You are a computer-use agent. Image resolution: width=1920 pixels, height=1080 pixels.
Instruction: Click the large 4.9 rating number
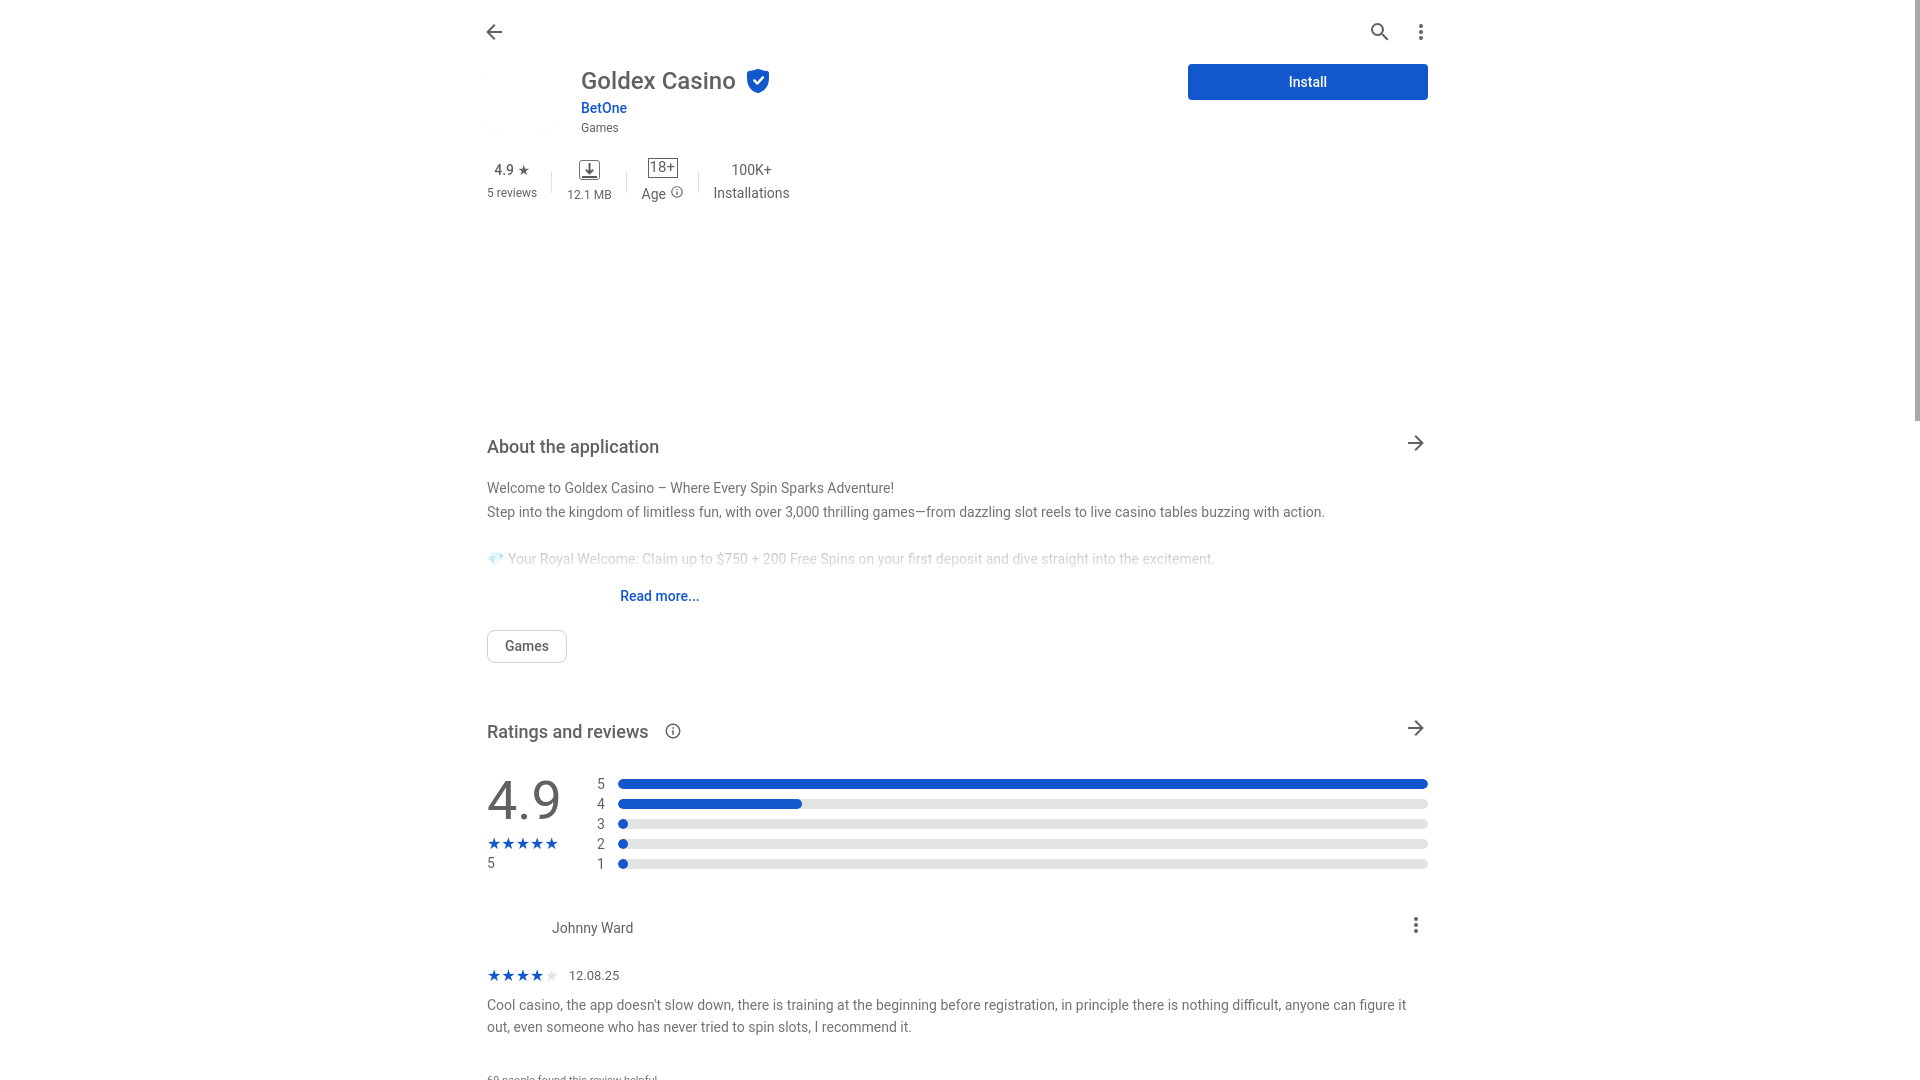click(x=524, y=800)
